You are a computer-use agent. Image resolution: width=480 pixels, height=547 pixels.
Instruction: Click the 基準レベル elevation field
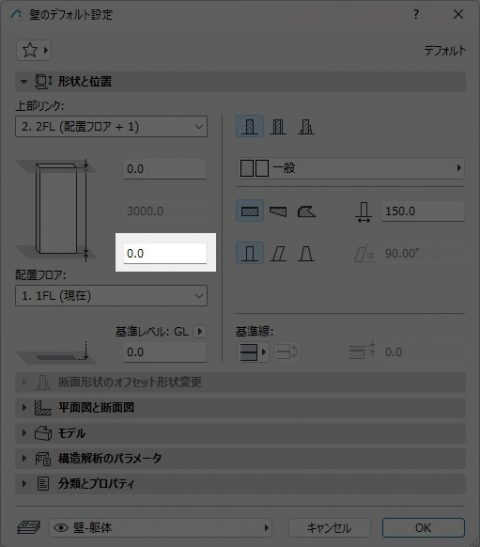pyautogui.click(x=165, y=352)
